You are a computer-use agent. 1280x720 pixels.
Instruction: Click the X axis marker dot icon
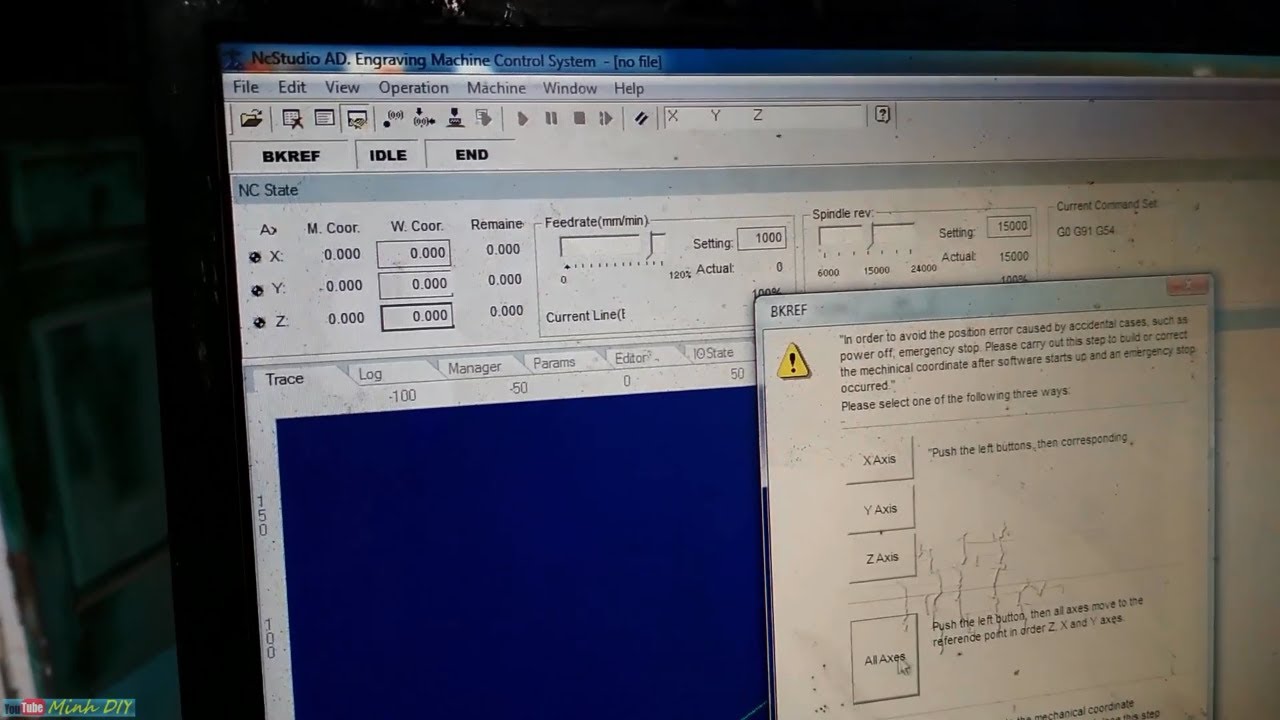coord(255,257)
